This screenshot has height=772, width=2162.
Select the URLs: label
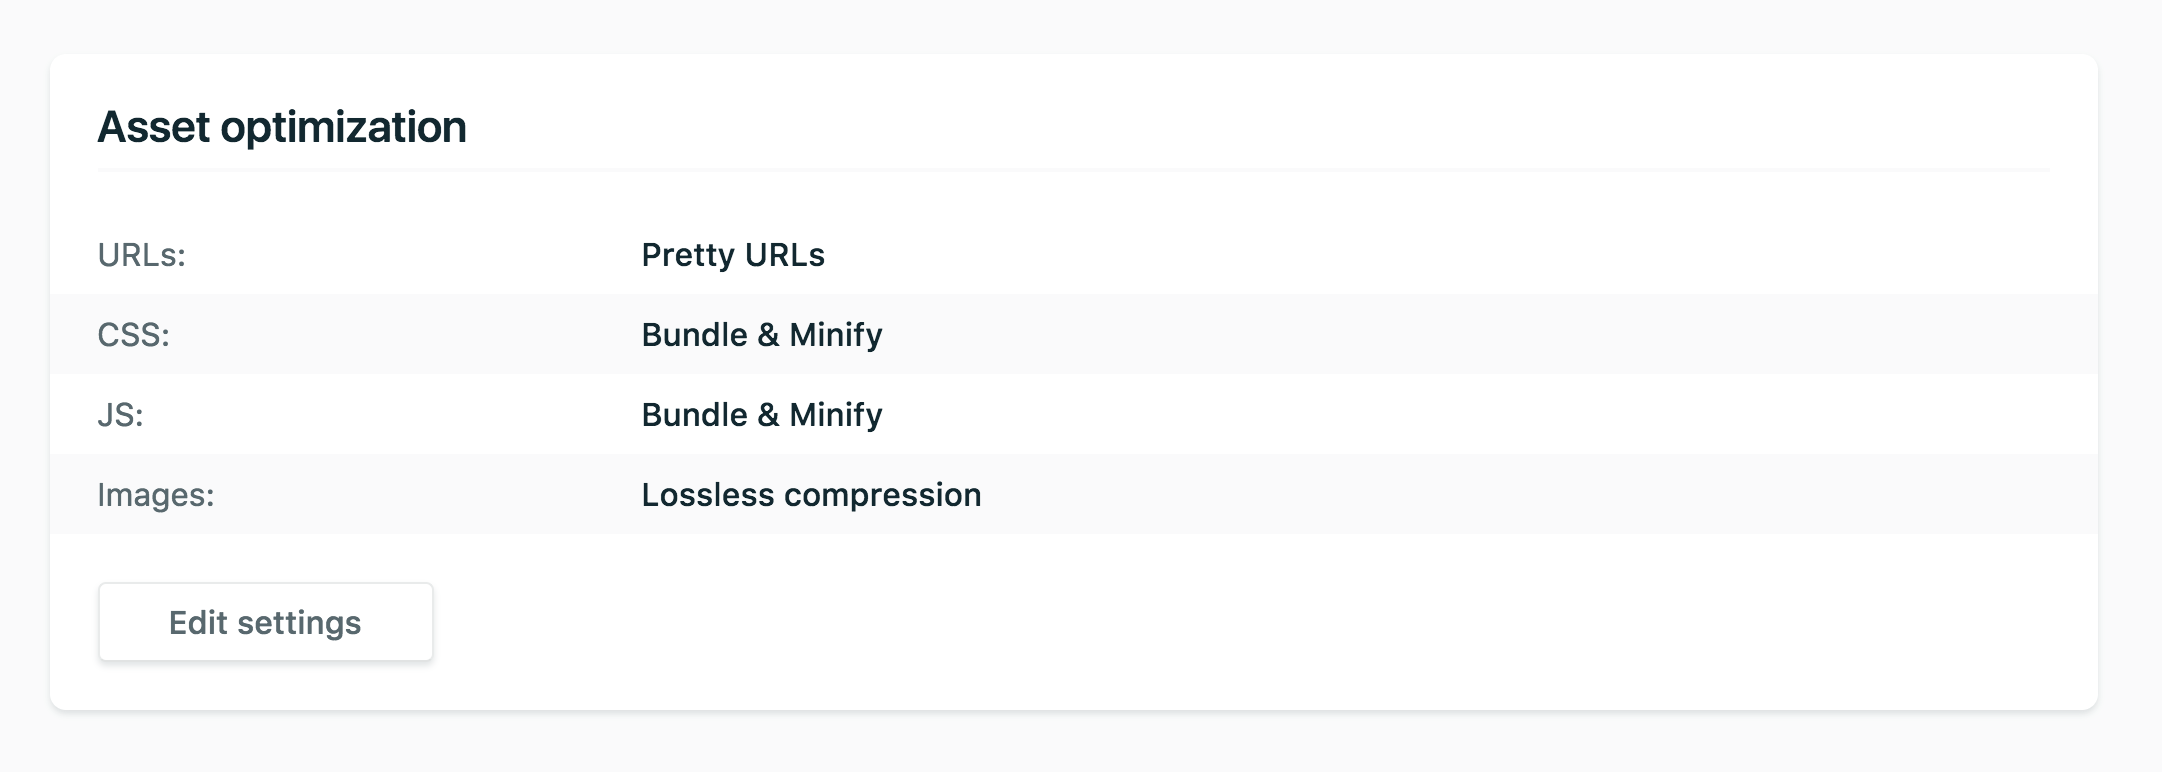142,255
